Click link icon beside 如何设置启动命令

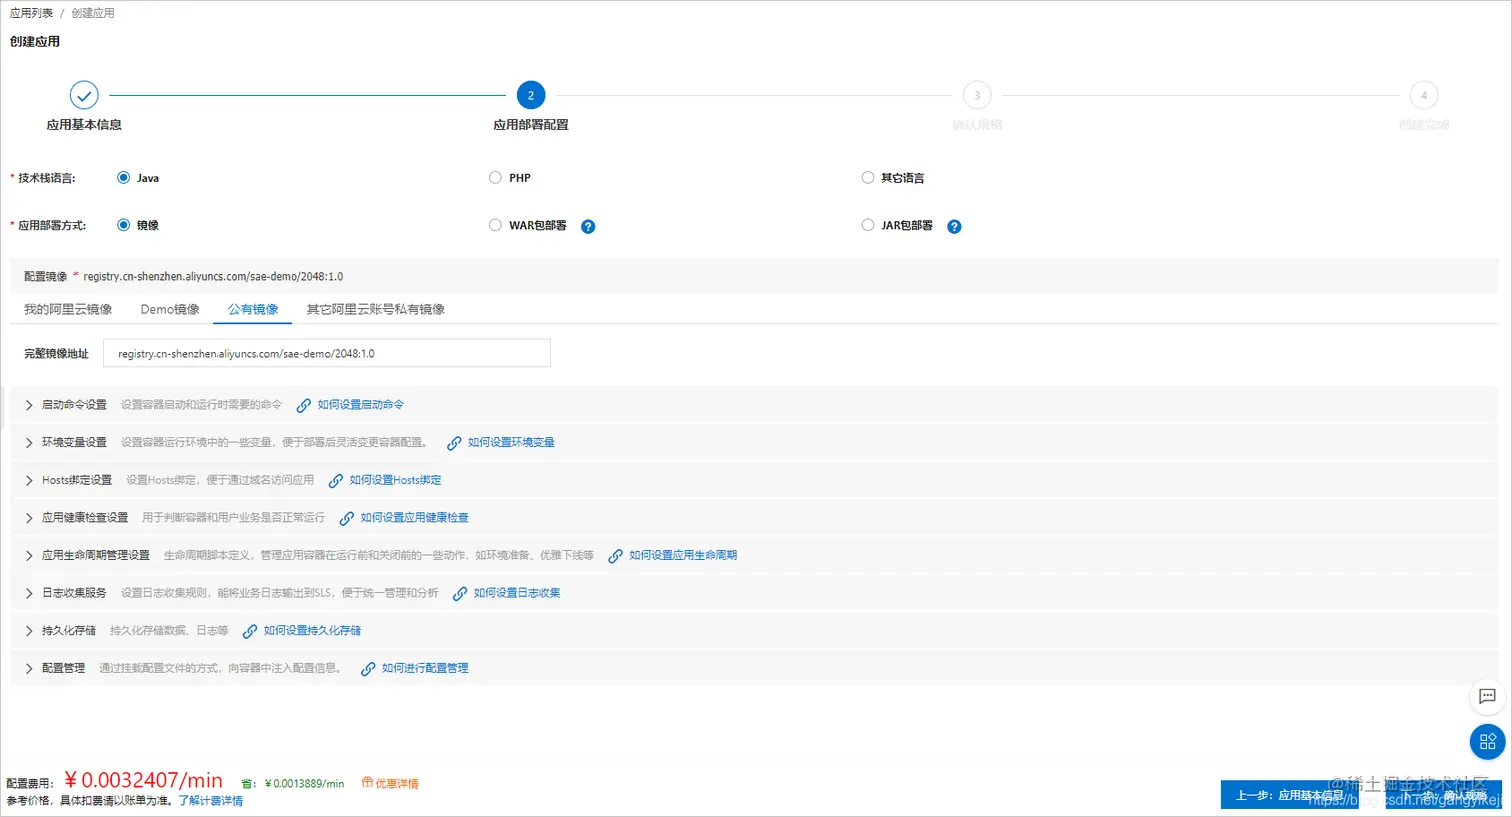point(304,406)
